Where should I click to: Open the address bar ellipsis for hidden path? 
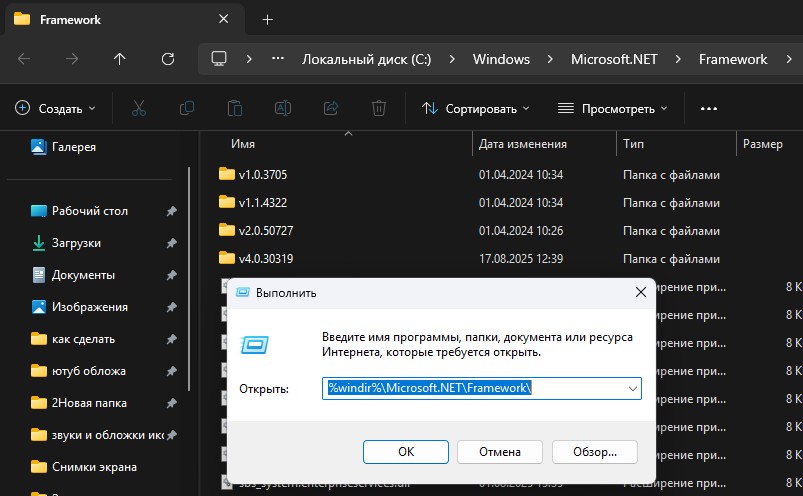tap(278, 59)
